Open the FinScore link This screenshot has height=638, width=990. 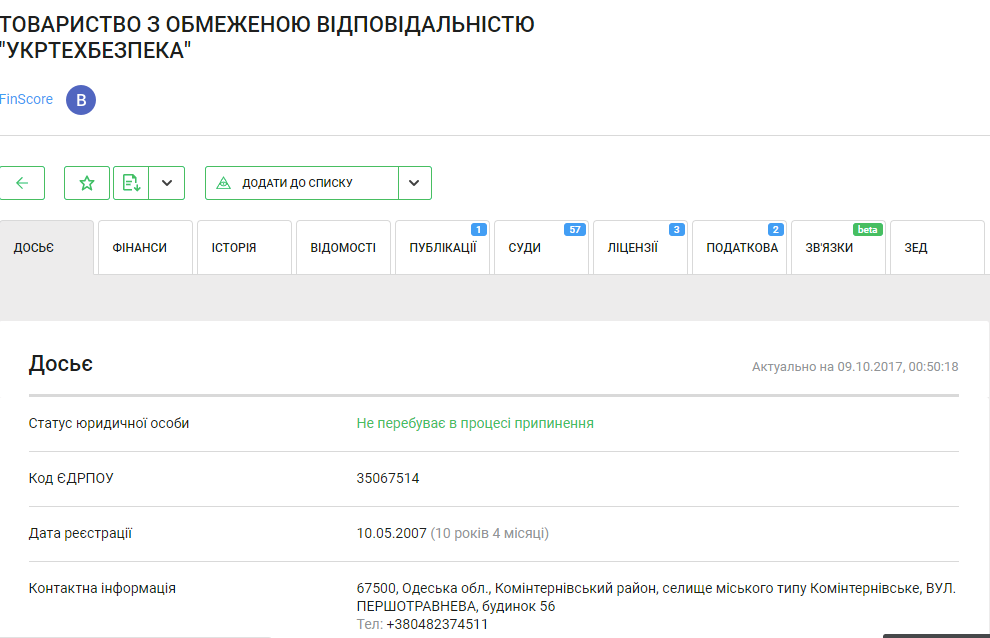27,100
